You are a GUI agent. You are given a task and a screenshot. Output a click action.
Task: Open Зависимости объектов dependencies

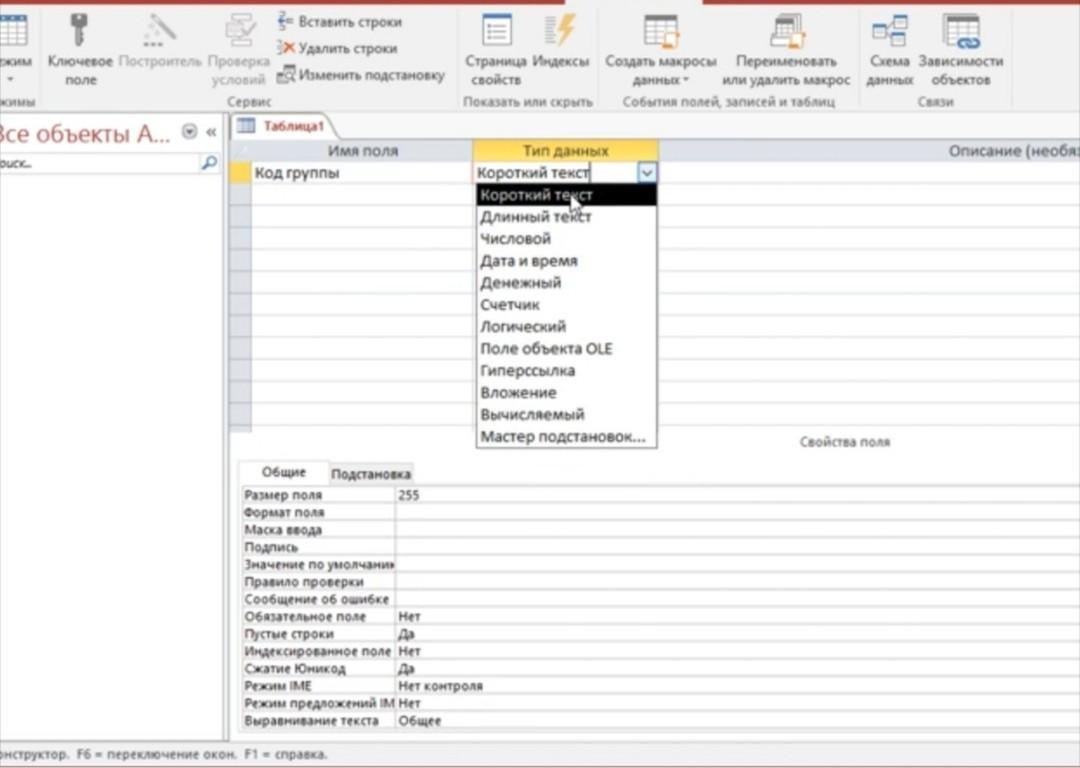(961, 50)
